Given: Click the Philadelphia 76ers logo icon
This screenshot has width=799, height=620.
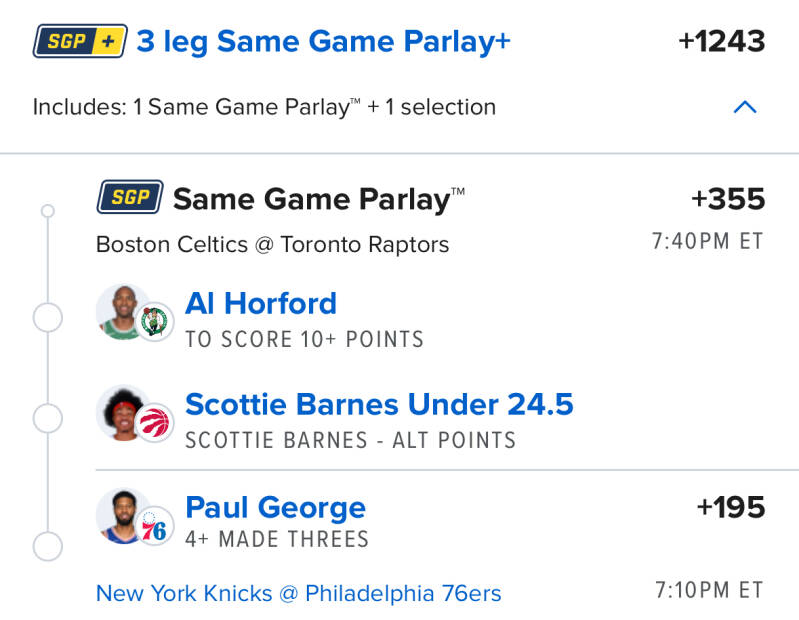Looking at the screenshot, I should [x=155, y=527].
